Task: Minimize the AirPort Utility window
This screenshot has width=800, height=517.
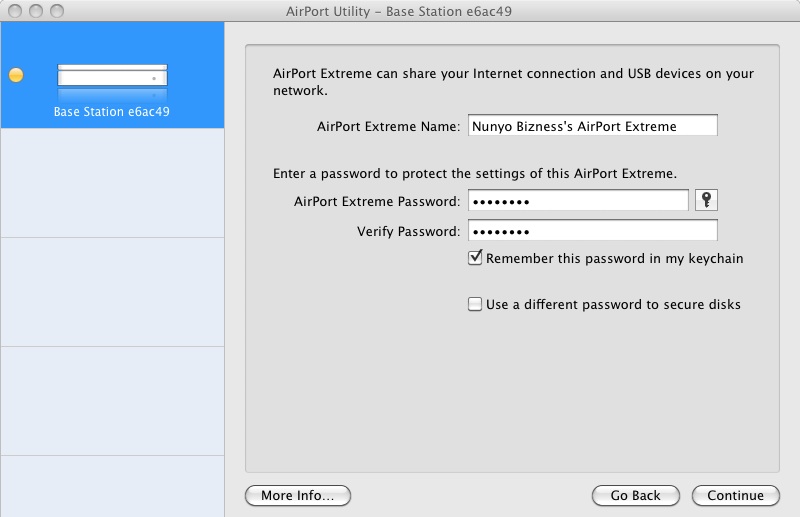Action: (x=35, y=10)
